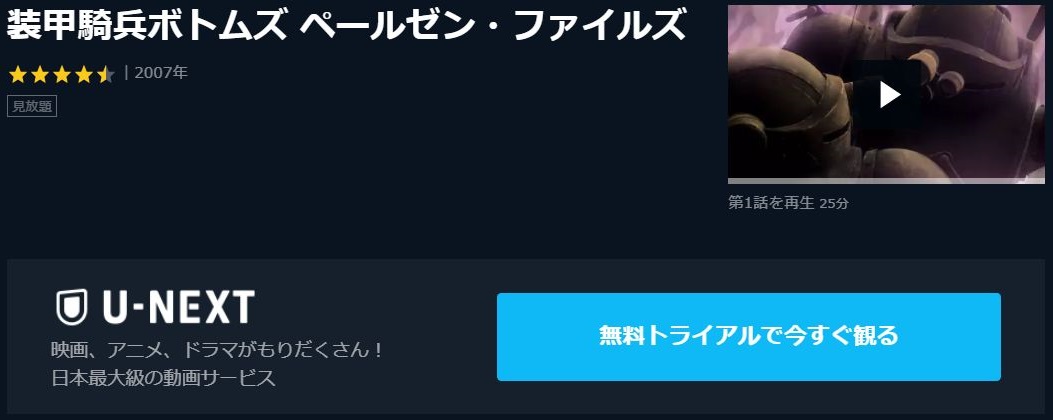Click the U-NEXT wordmark text
This screenshot has height=420, width=1053.
(179, 307)
